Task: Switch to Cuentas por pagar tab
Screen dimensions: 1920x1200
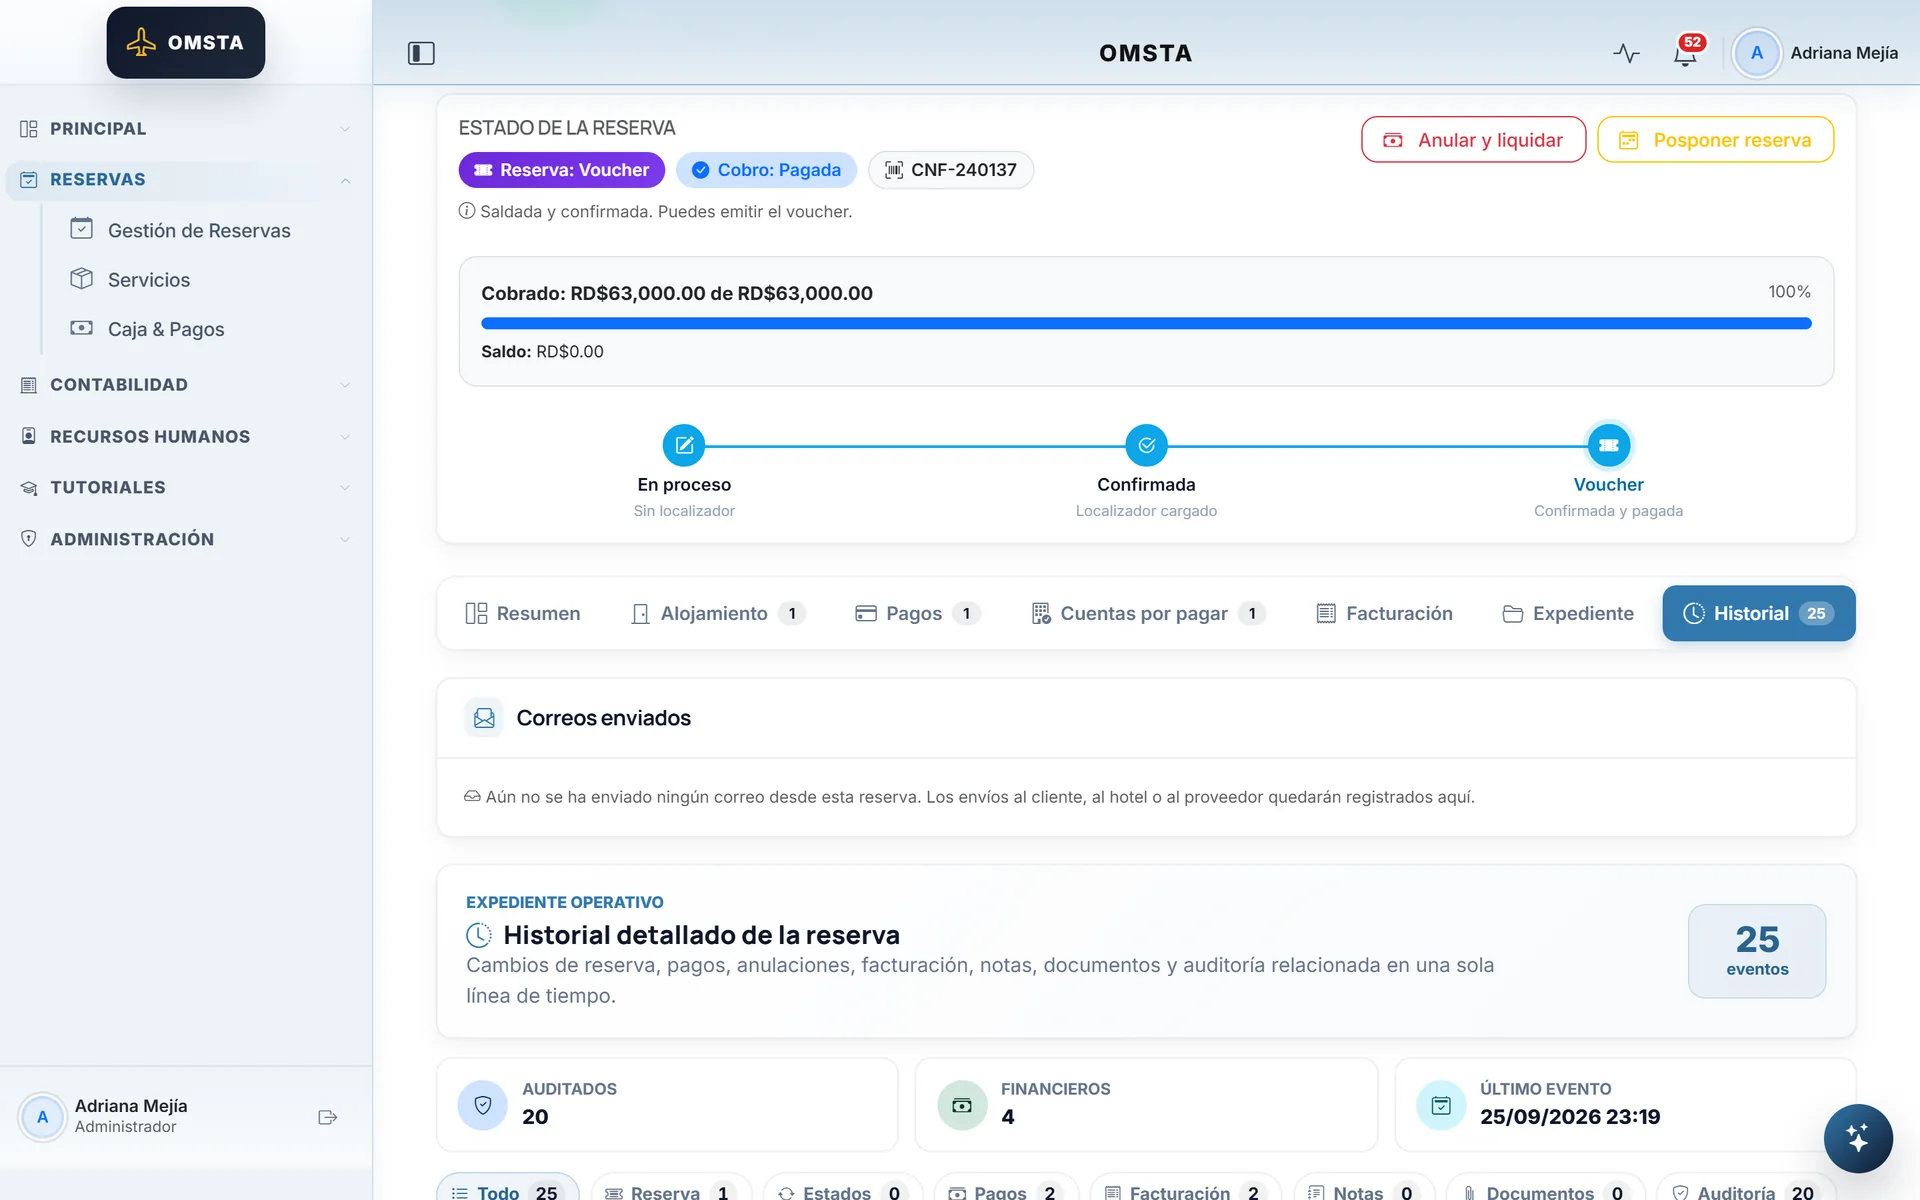Action: (x=1149, y=613)
